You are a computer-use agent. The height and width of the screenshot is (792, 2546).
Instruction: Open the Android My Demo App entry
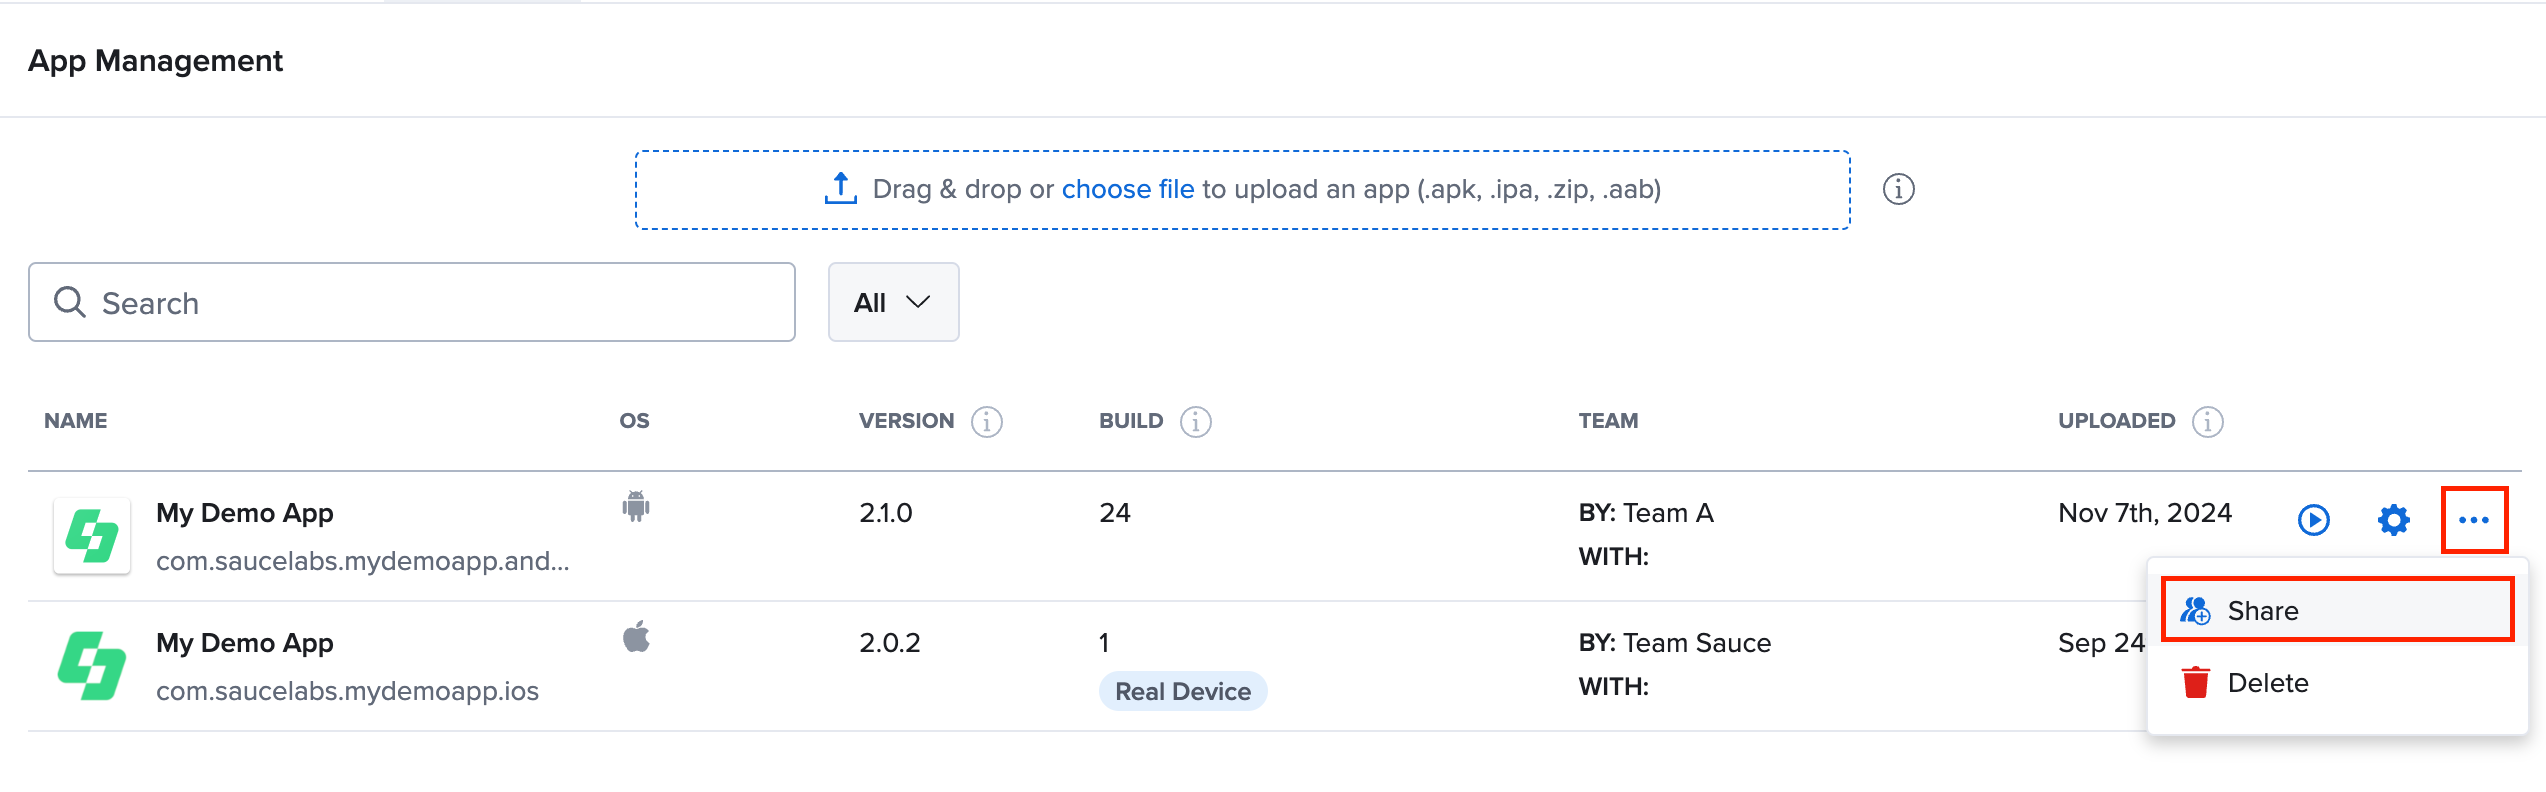click(x=245, y=513)
